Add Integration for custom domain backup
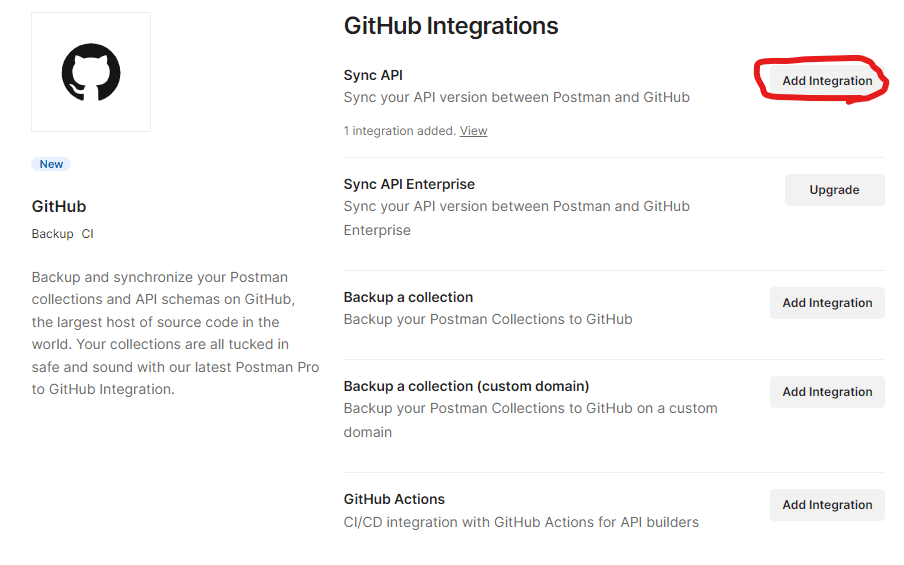The width and height of the screenshot is (904, 565). 827,392
